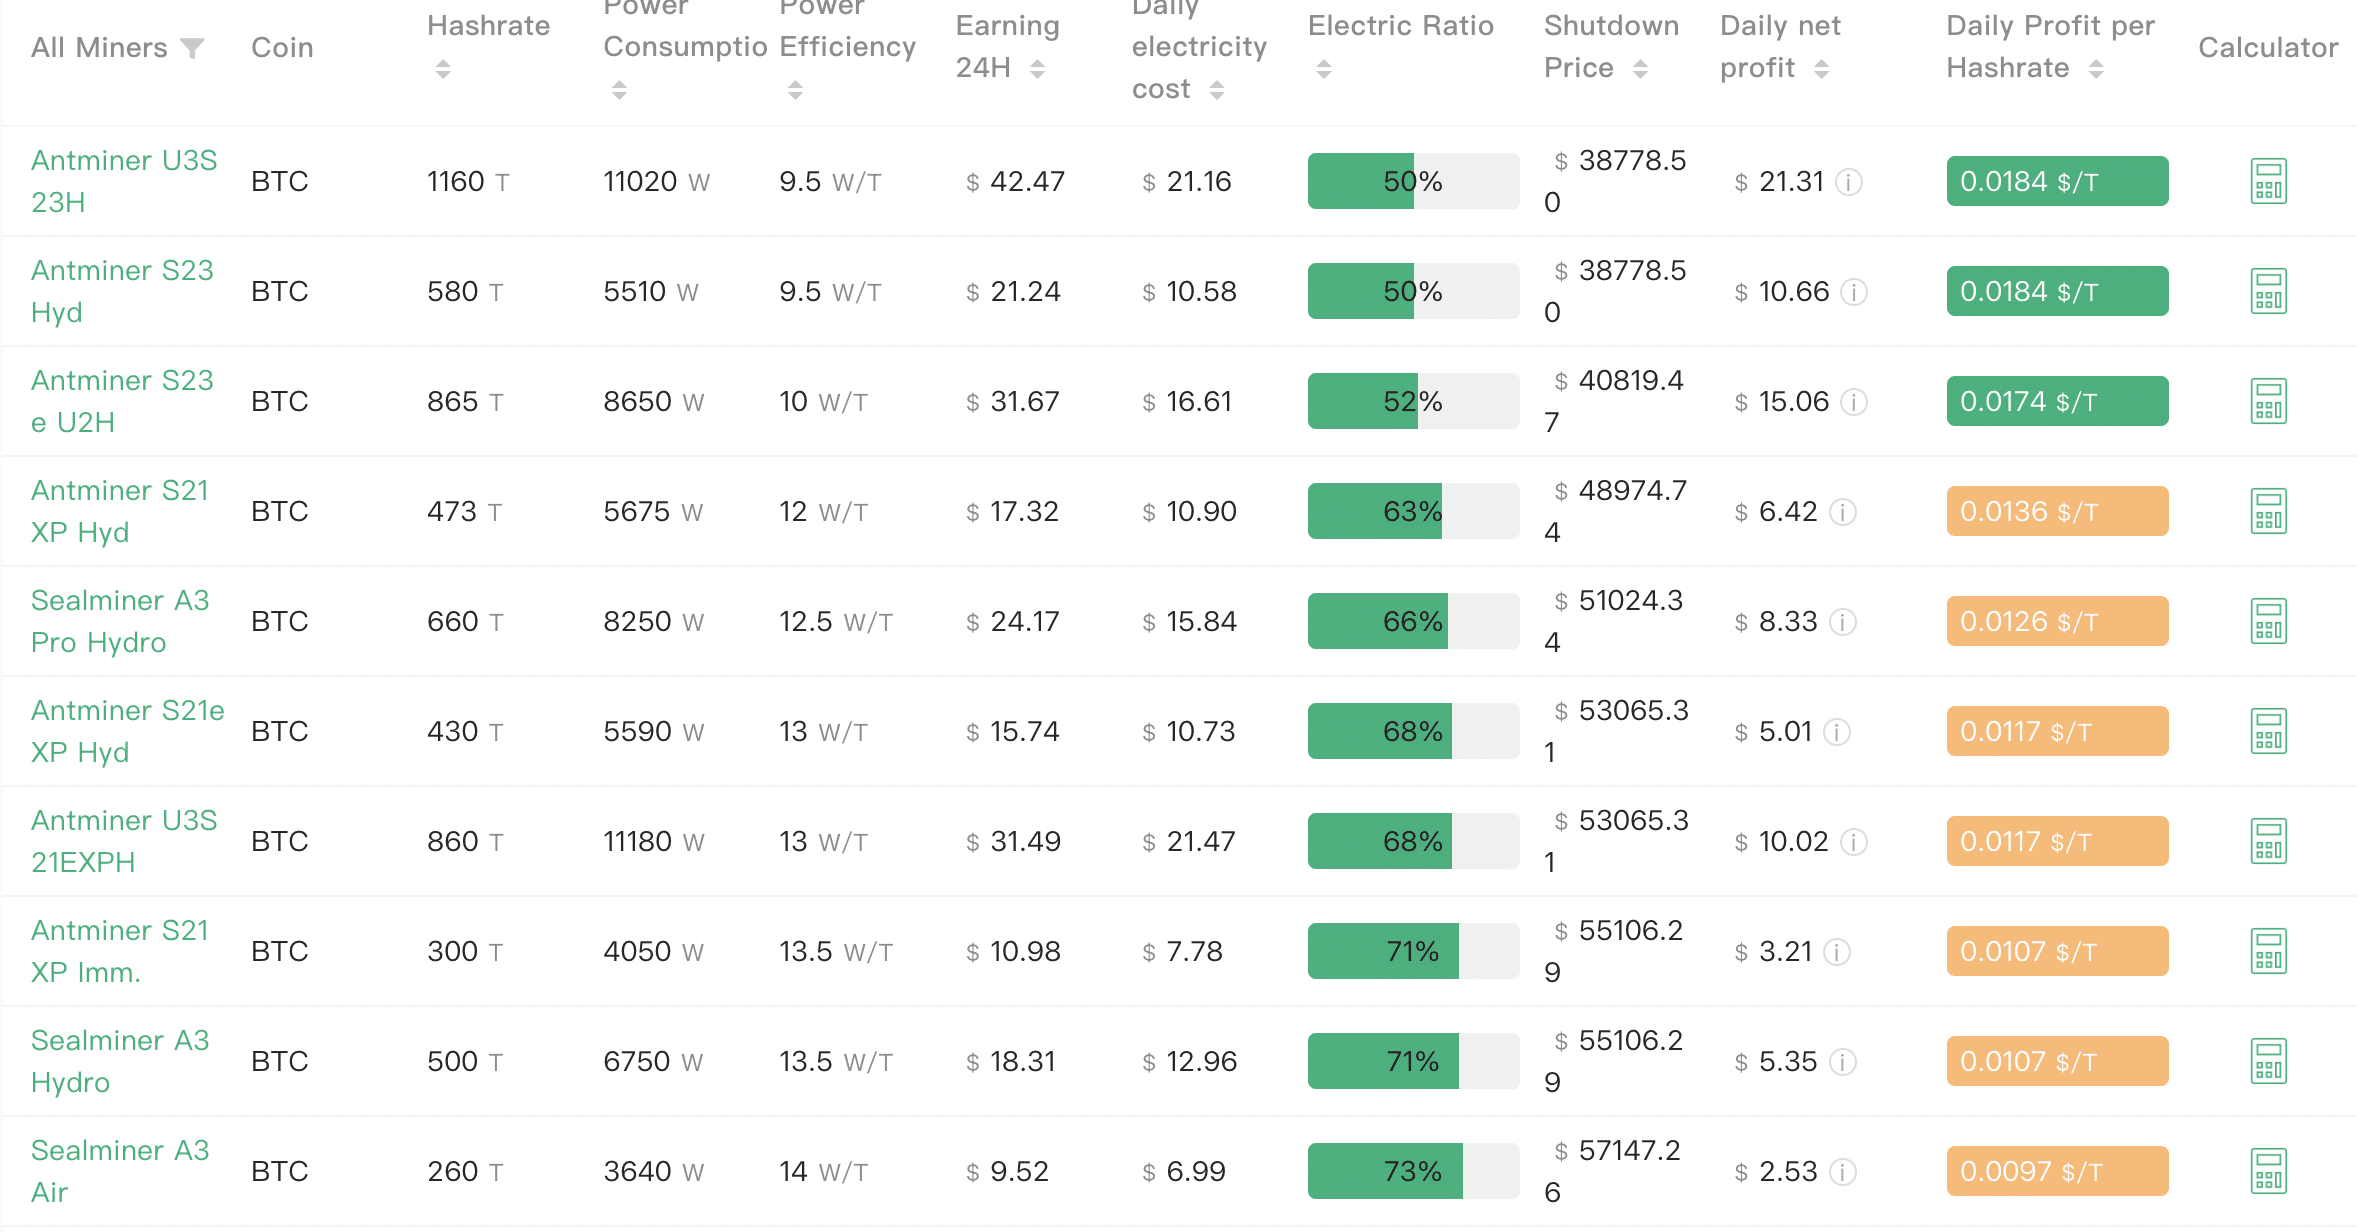Open Sealminer A3 Hydro miner link
The width and height of the screenshot is (2358, 1232).
120,1061
